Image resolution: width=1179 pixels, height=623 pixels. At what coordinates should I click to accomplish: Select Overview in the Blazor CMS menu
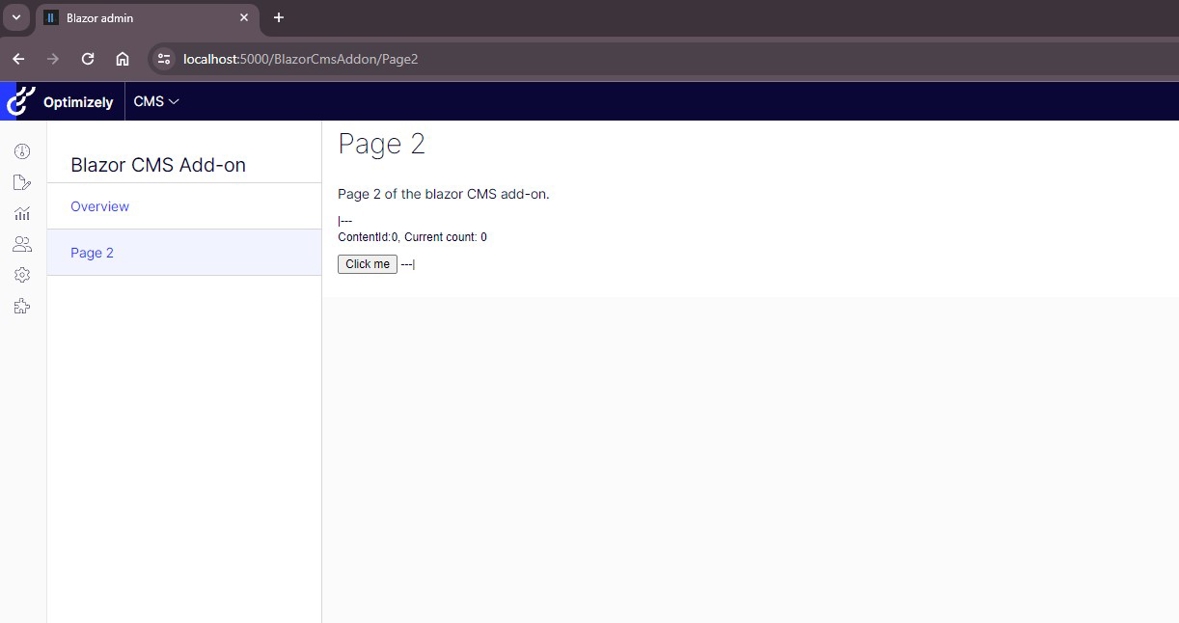coord(99,206)
